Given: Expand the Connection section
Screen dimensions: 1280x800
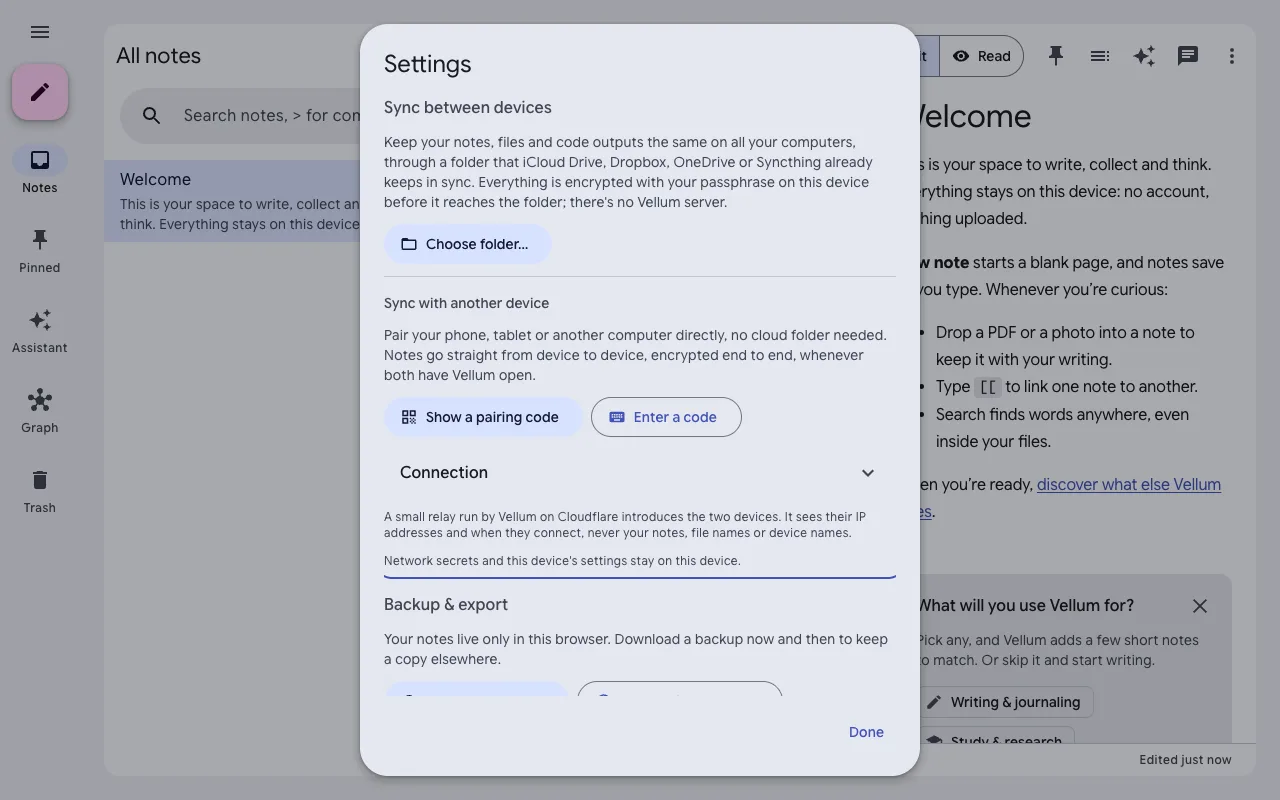Looking at the screenshot, I should pos(640,473).
